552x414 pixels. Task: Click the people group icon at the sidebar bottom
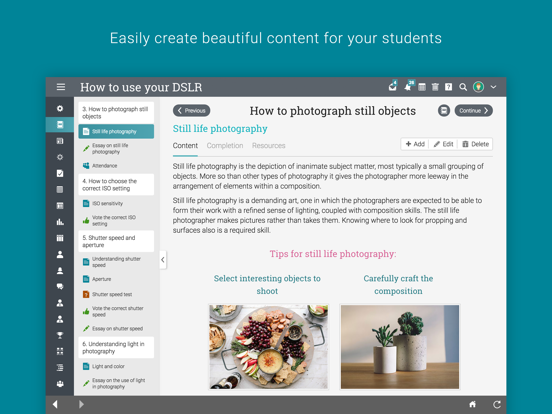[x=60, y=384]
